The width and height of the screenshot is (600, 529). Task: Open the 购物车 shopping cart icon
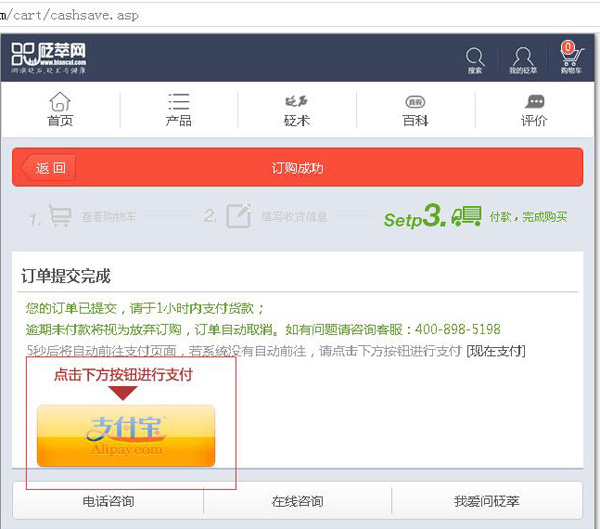(x=569, y=58)
